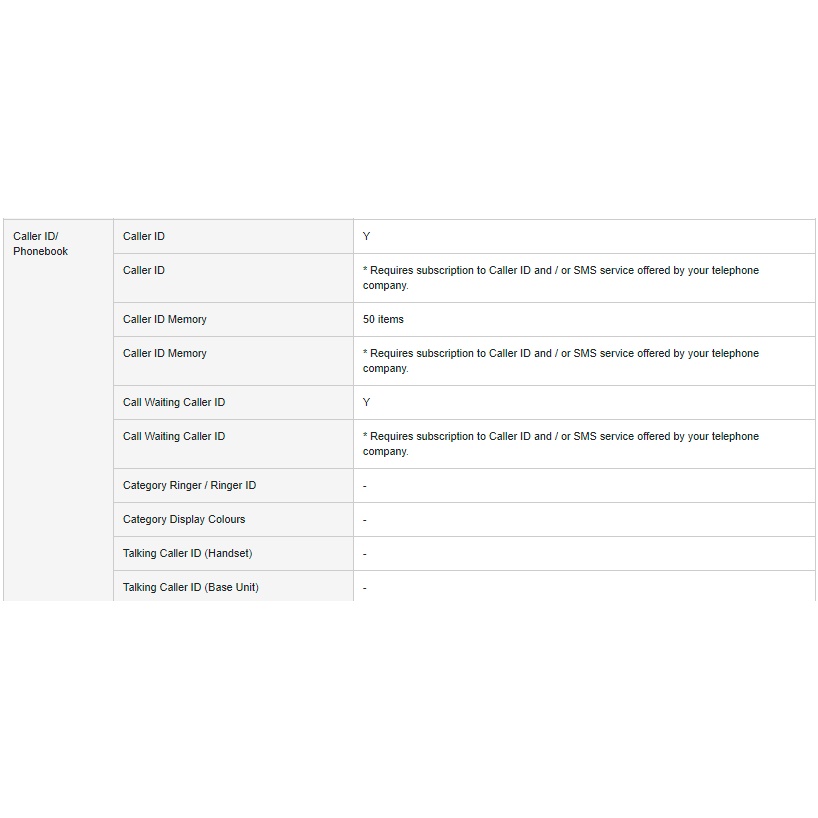Click the dash value for Talking Caller ID (Handset)

365,554
